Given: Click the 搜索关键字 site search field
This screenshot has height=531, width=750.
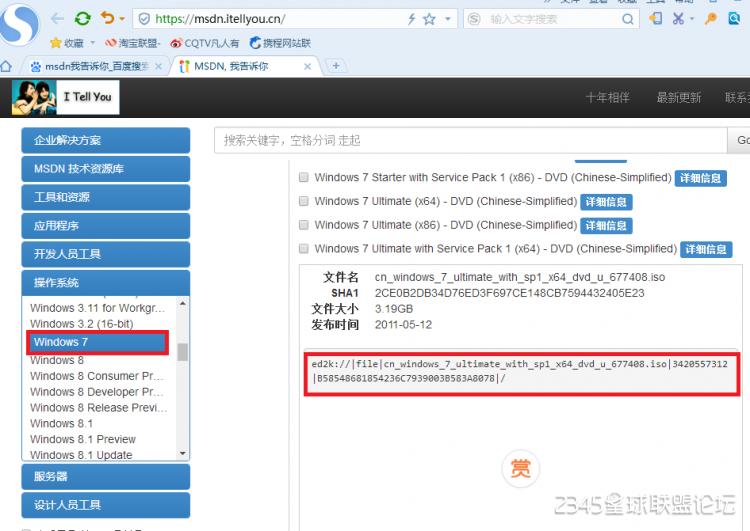Looking at the screenshot, I should pos(471,140).
